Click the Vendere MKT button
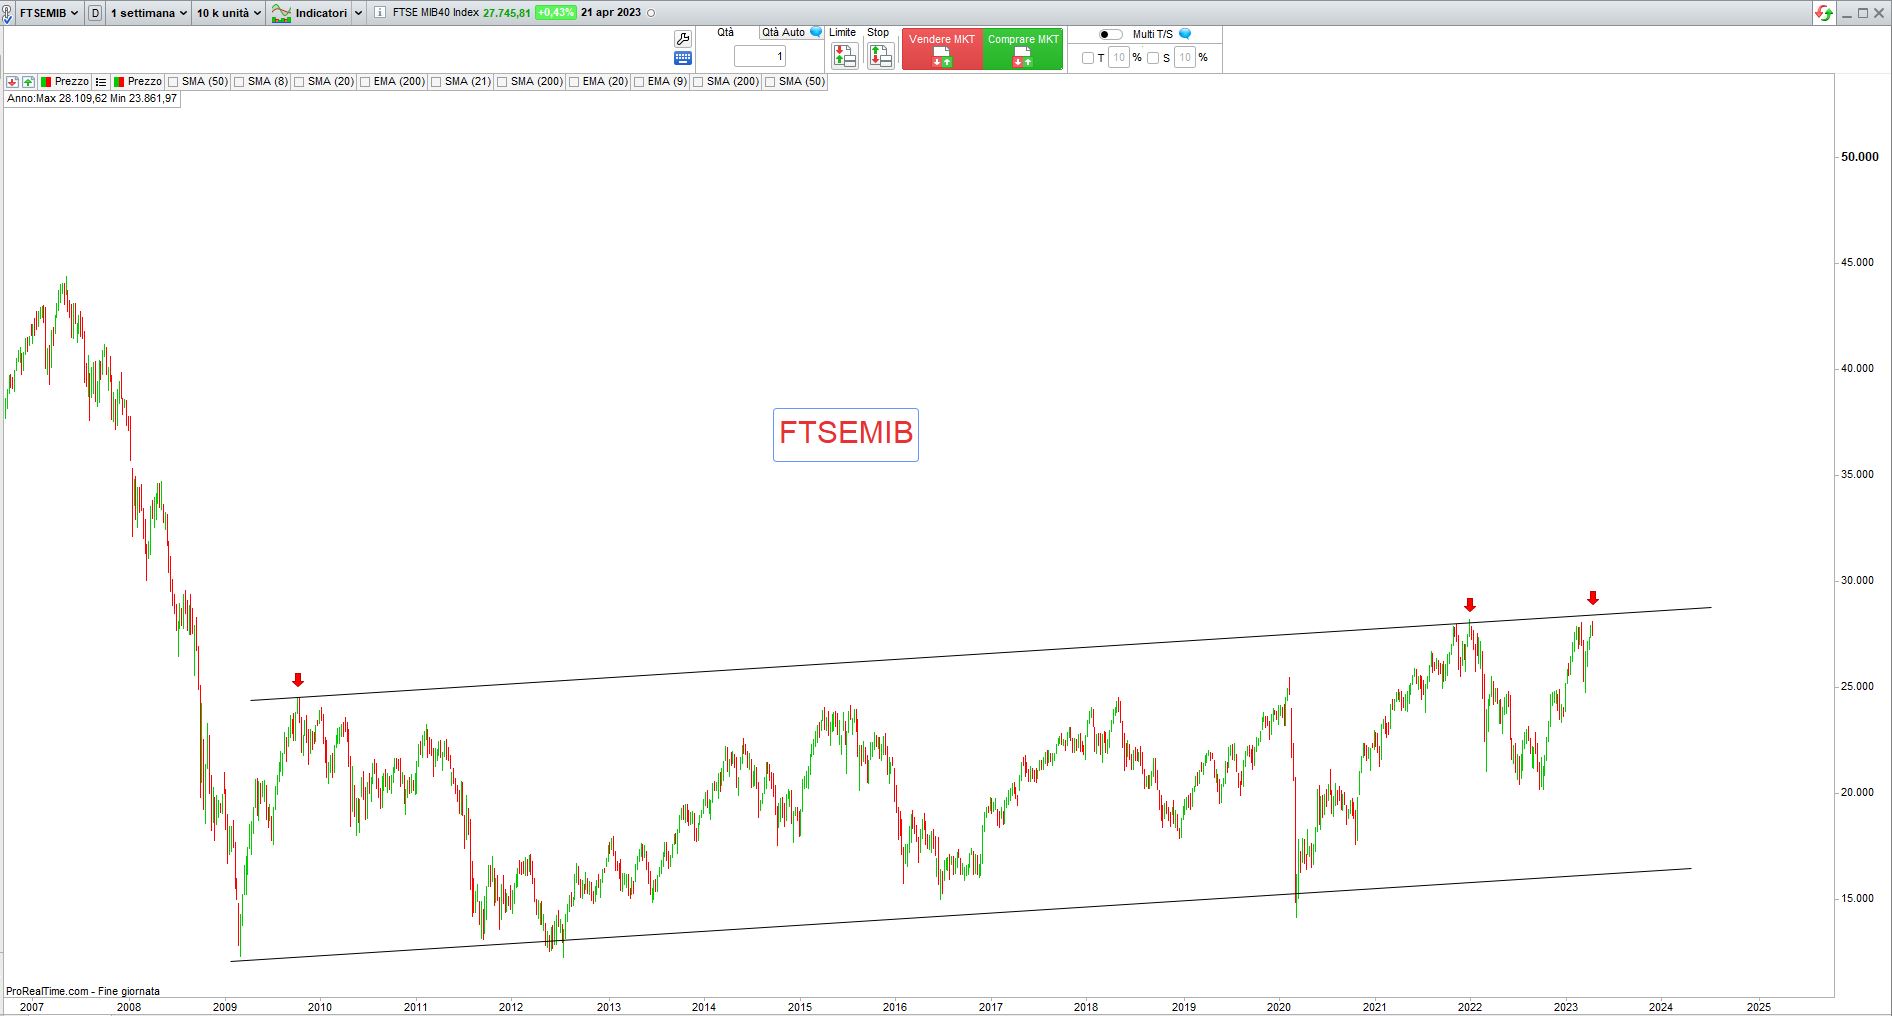The height and width of the screenshot is (1016, 1892). point(942,49)
